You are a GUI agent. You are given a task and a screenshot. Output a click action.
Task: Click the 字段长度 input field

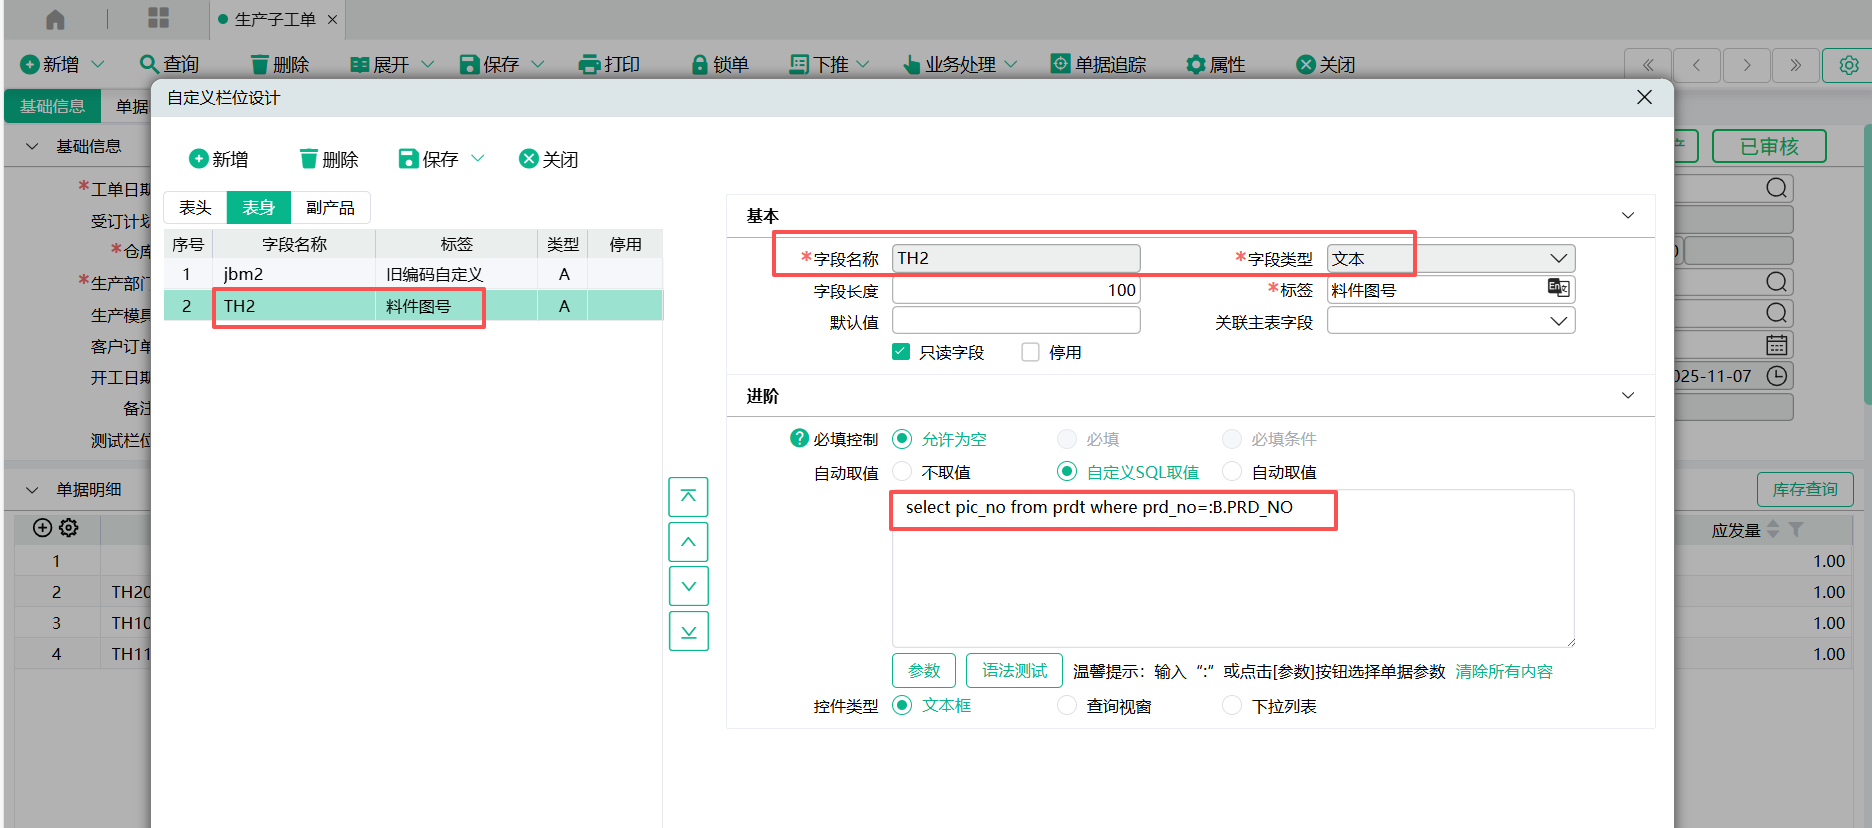[1015, 290]
